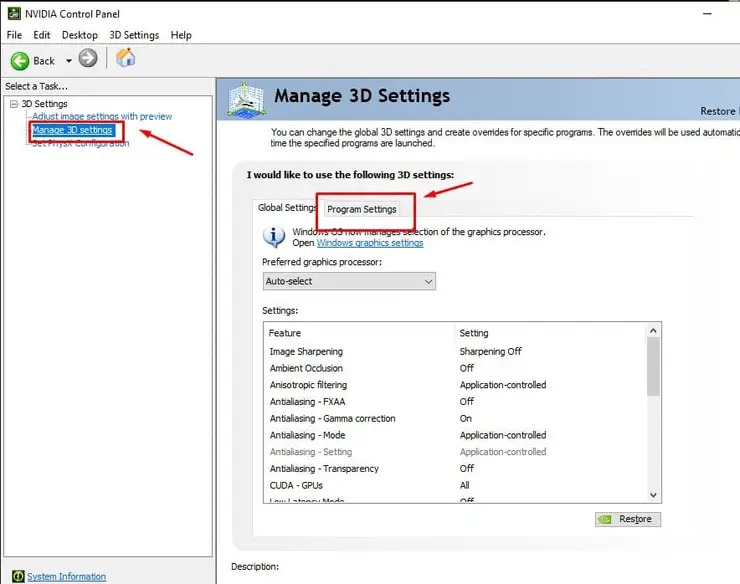740x584 pixels.
Task: Switch to the Program Settings tab
Action: coord(362,209)
